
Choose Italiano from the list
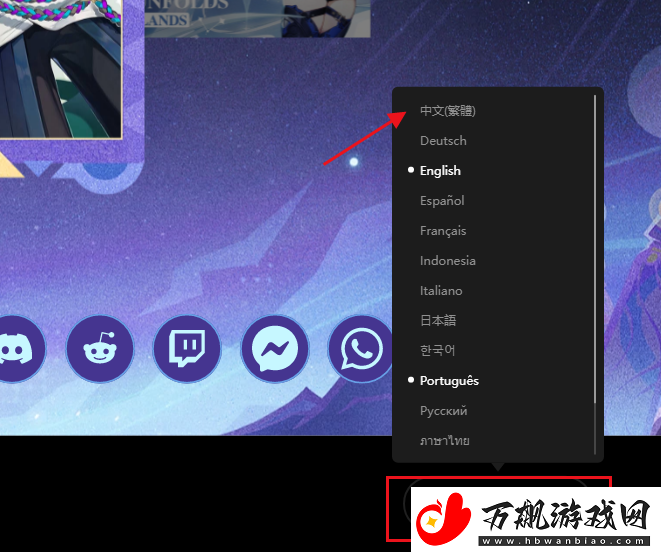click(441, 291)
